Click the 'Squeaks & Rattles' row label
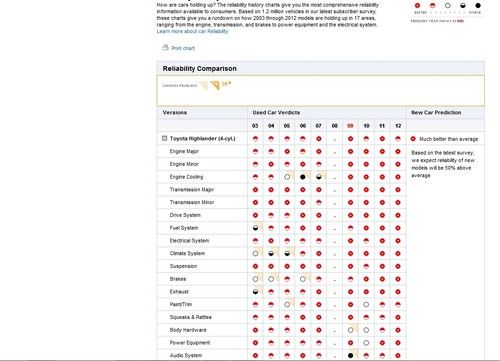500x361 pixels. (x=191, y=317)
